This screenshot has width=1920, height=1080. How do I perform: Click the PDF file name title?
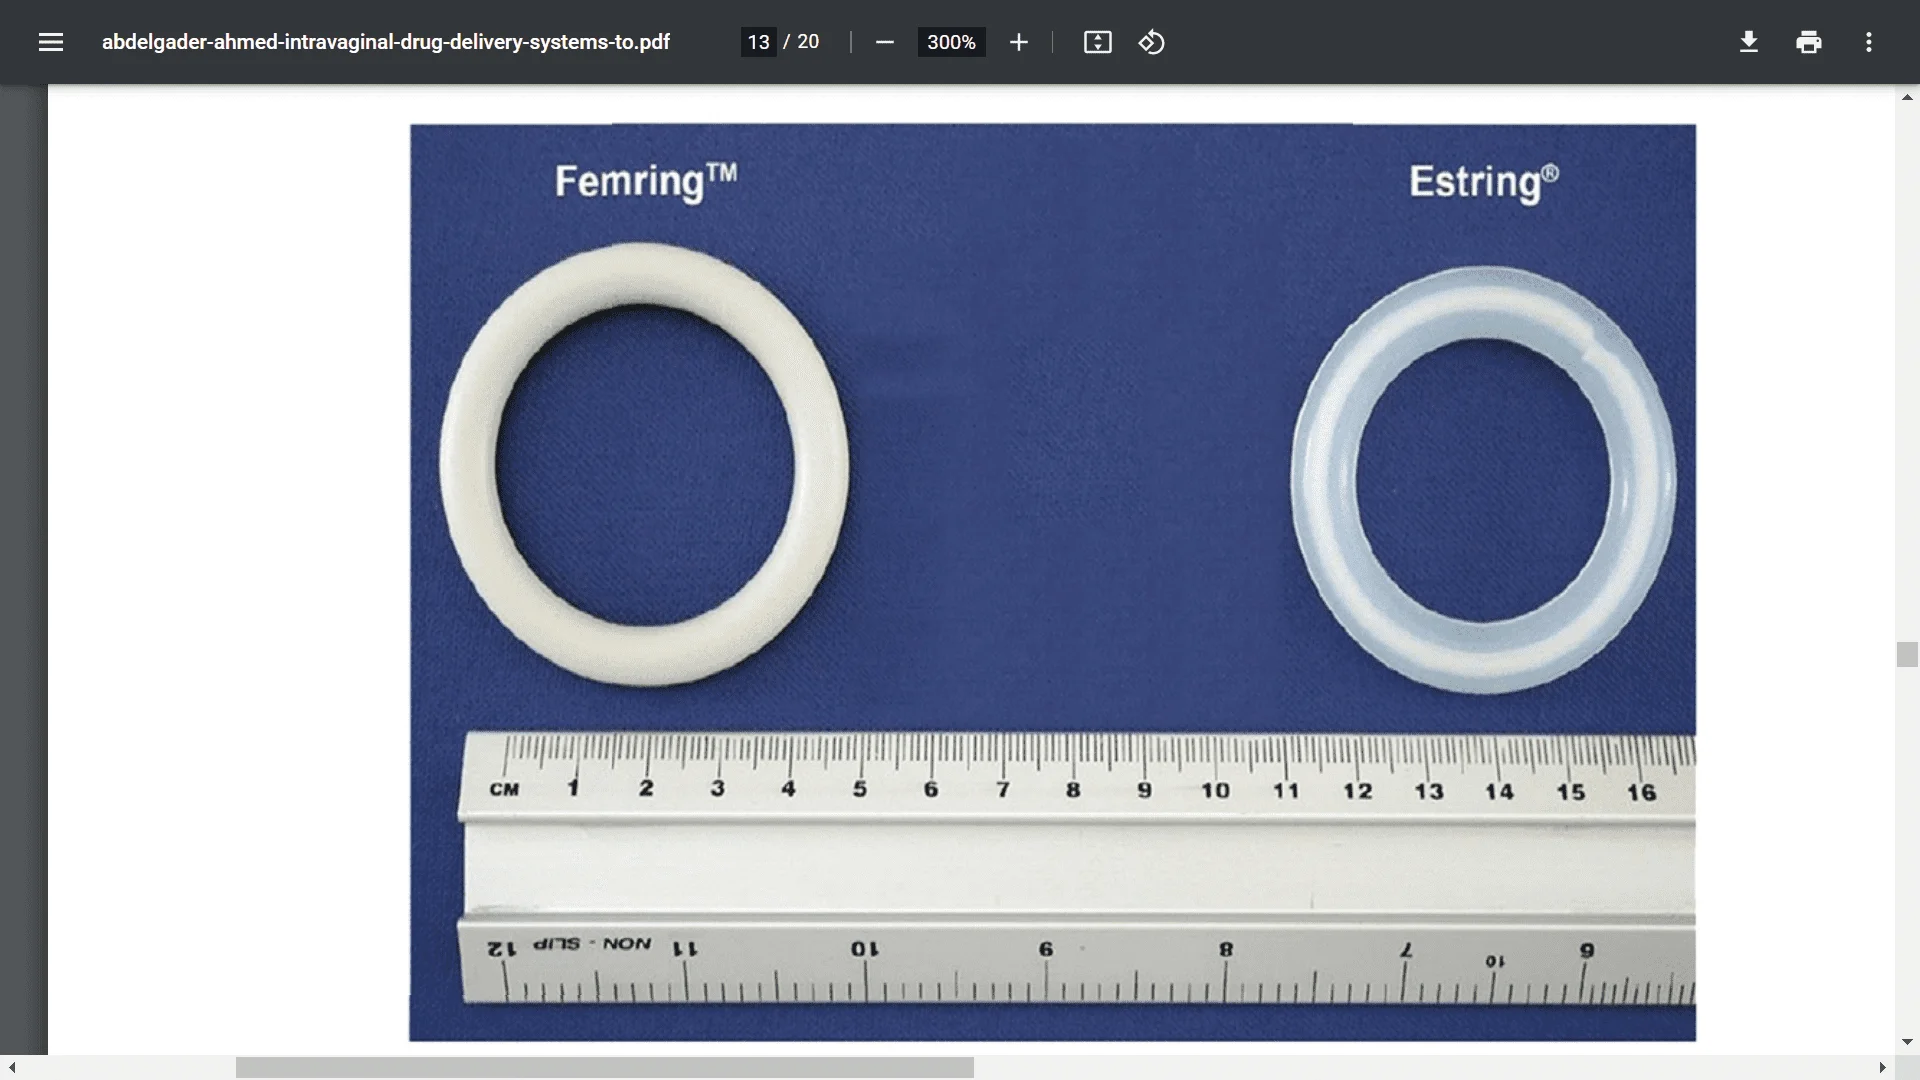tap(385, 42)
